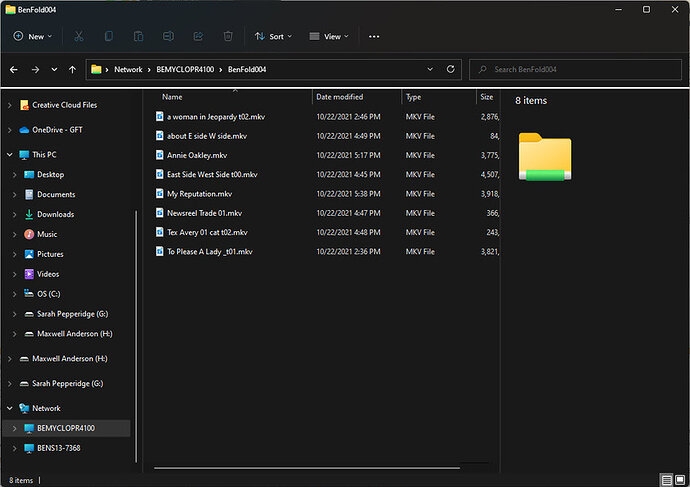Switch to large thumbnails view in status bar
Viewport: 690px width, 487px height.
[680, 480]
